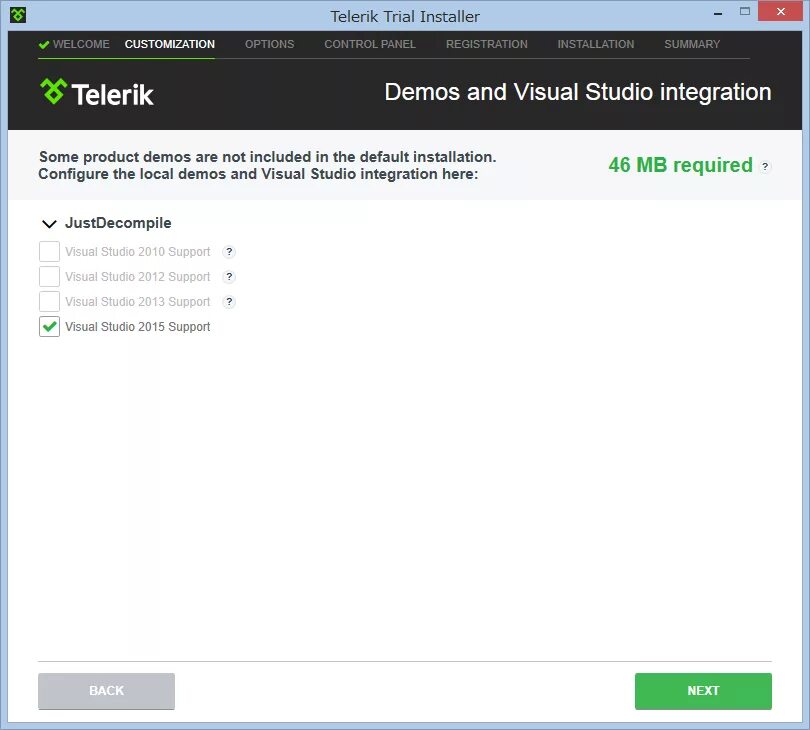This screenshot has height=730, width=810.
Task: Maximize the installer window
Action: tap(744, 11)
